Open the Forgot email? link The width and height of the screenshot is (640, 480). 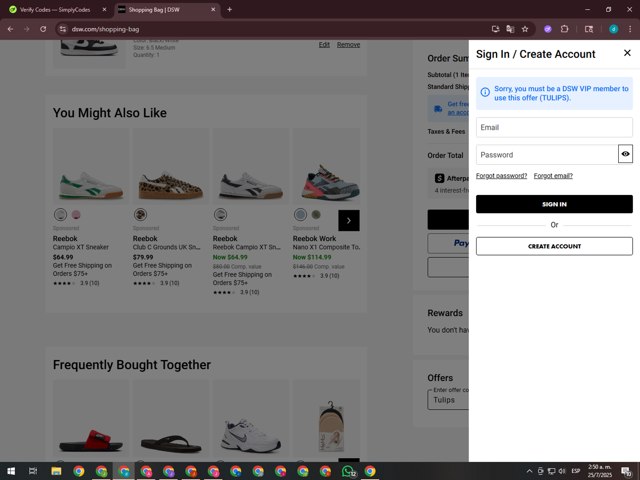click(553, 176)
